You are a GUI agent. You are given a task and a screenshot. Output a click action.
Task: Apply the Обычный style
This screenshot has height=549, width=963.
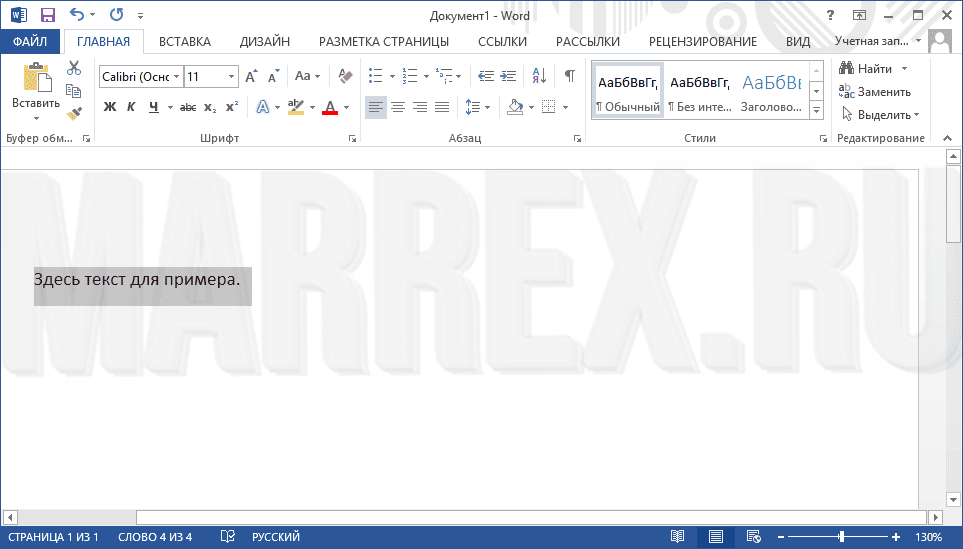(x=628, y=90)
